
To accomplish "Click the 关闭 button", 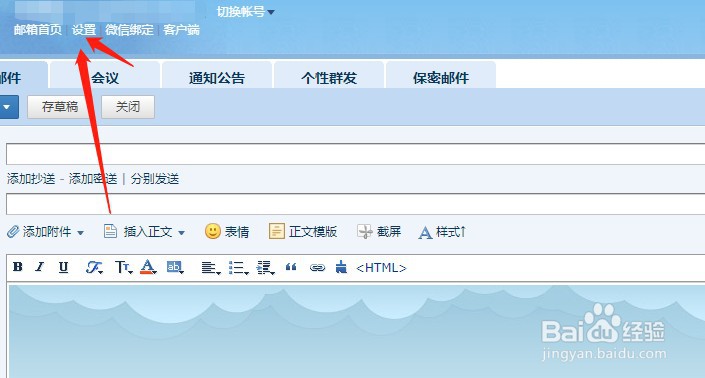I will click(x=128, y=107).
